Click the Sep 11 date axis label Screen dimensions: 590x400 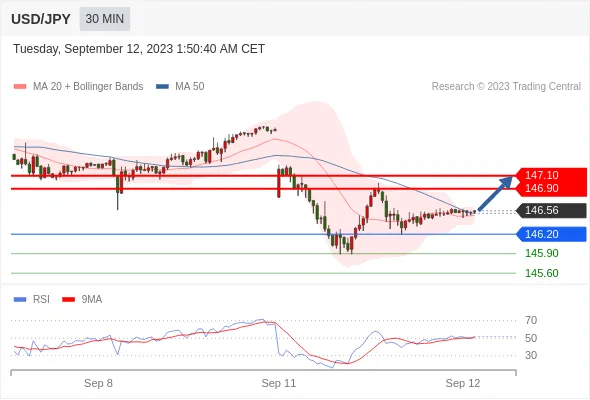click(279, 383)
